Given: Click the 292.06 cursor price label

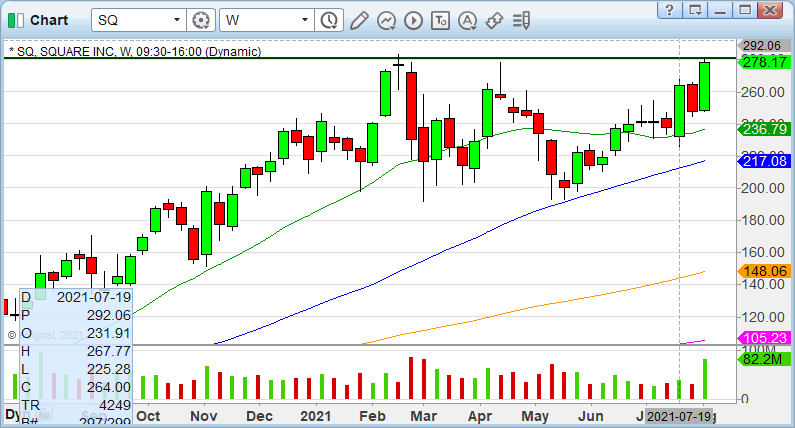Looking at the screenshot, I should pyautogui.click(x=762, y=46).
